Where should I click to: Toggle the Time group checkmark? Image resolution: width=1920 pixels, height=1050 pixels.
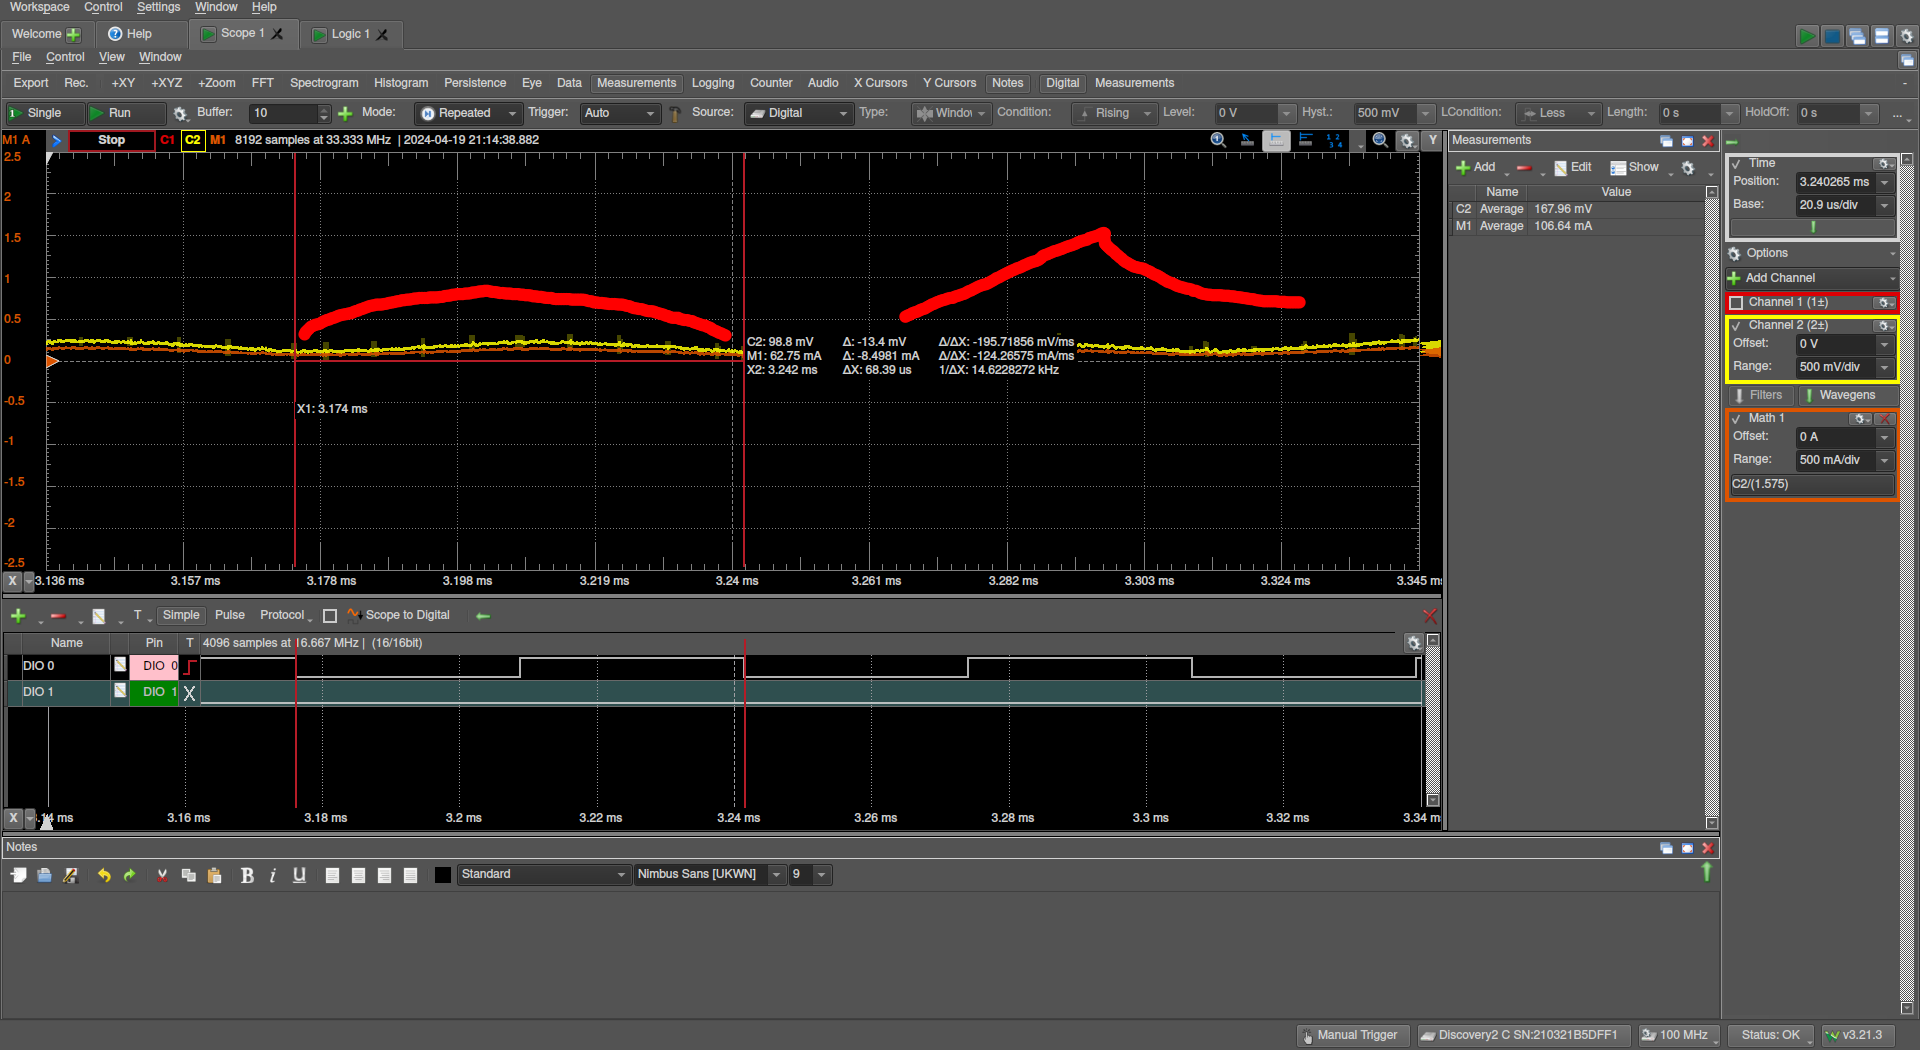click(1736, 163)
